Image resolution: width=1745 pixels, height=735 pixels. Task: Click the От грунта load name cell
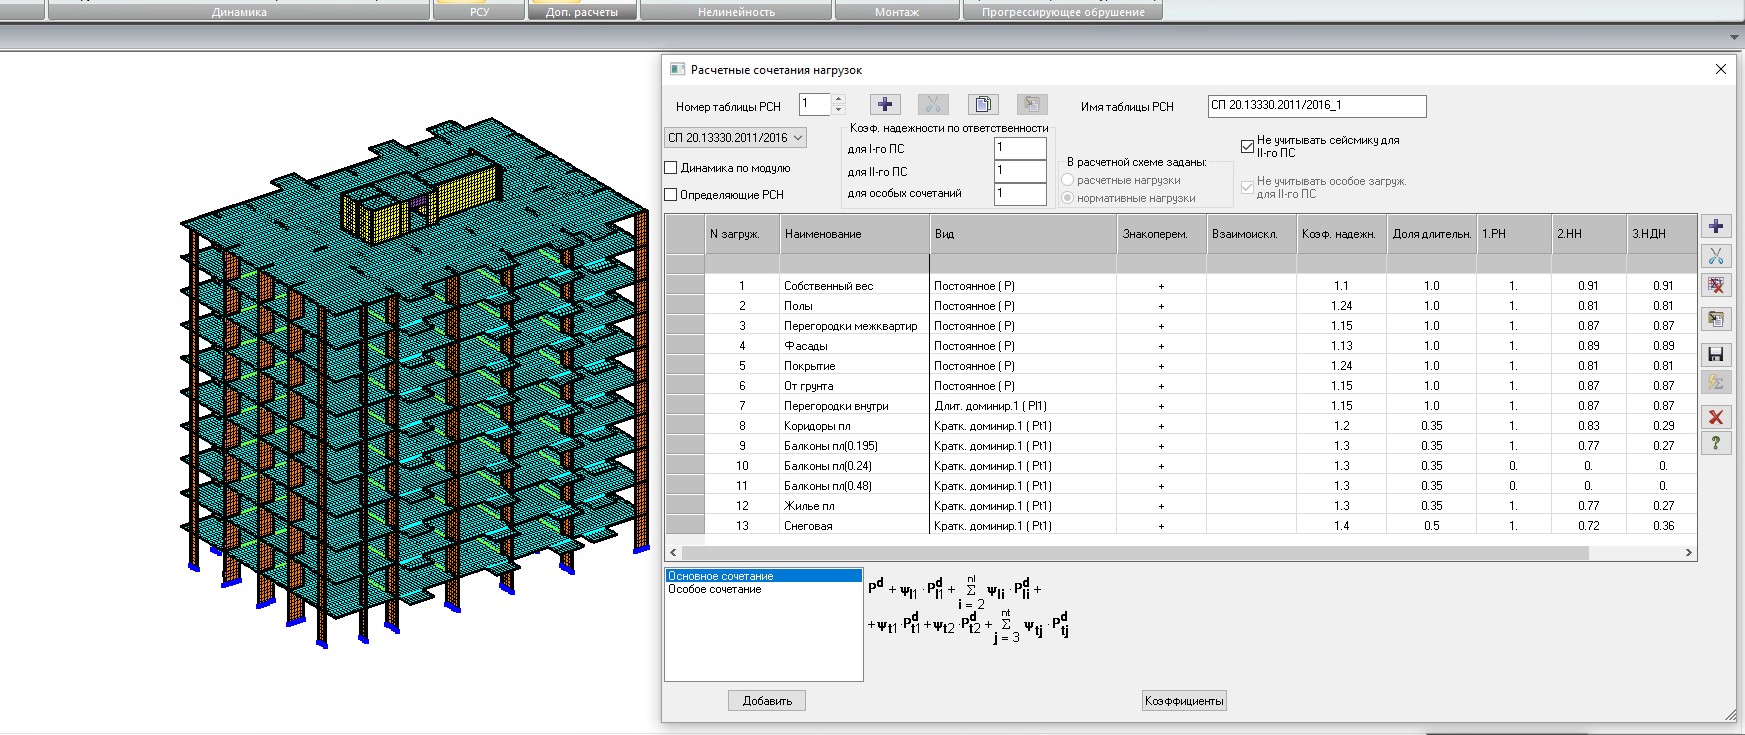[854, 386]
